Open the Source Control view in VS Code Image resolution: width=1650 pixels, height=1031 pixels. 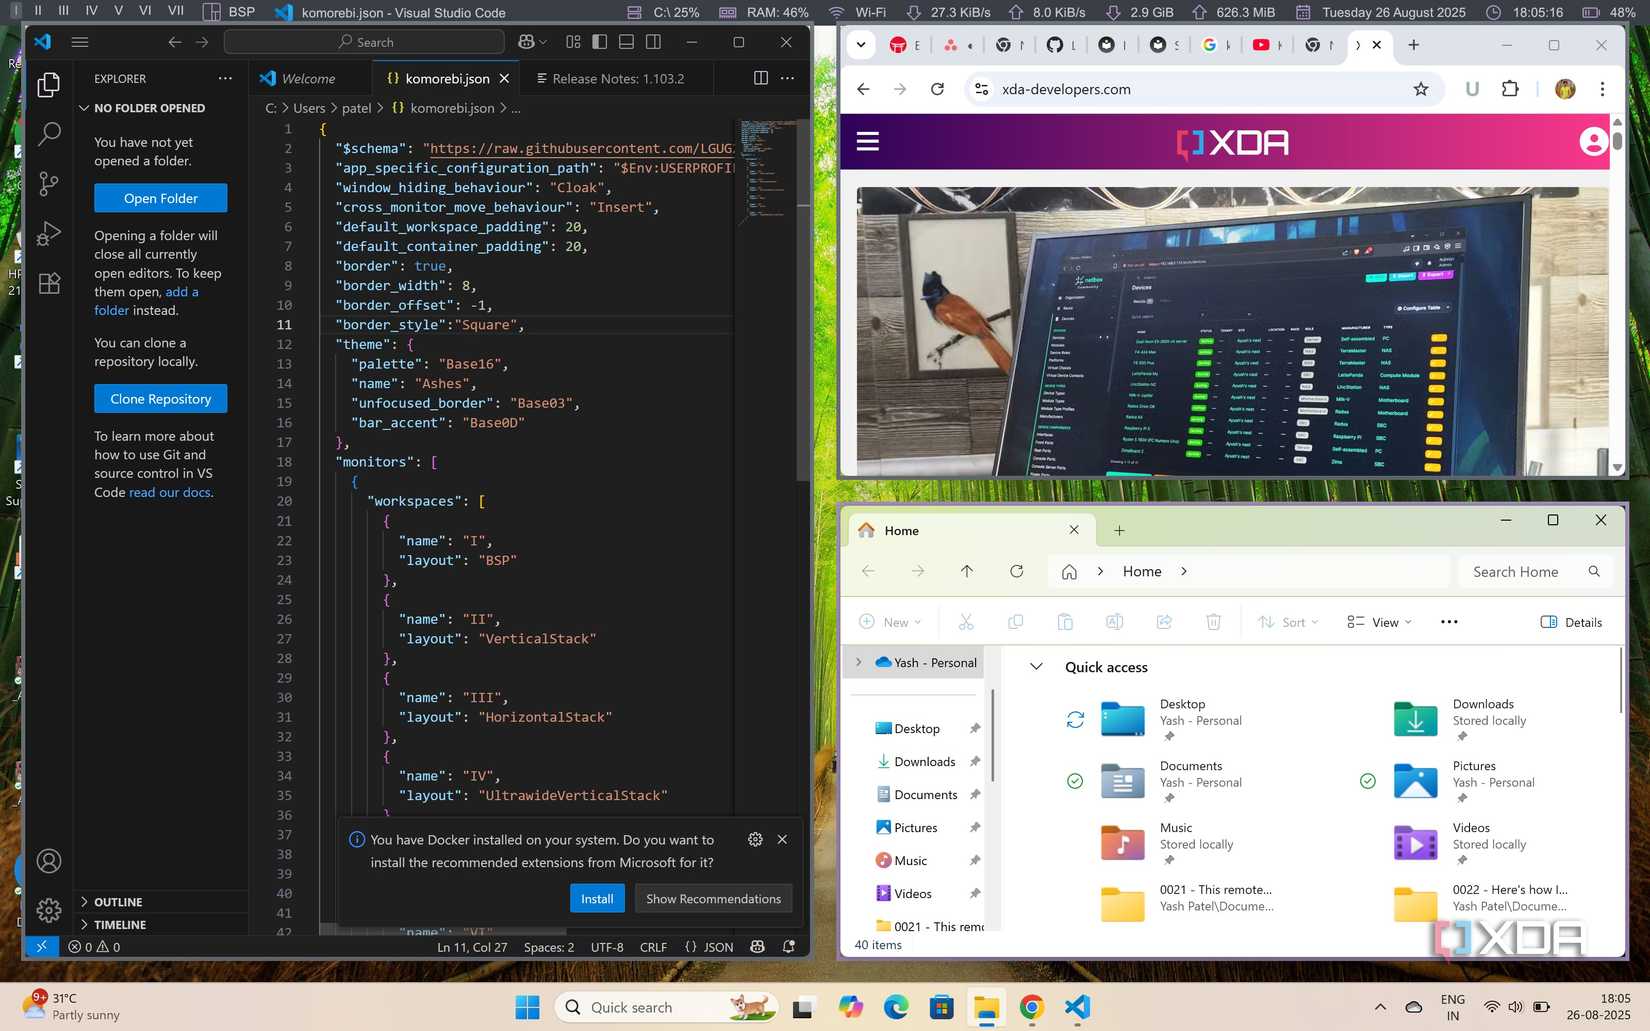point(48,183)
